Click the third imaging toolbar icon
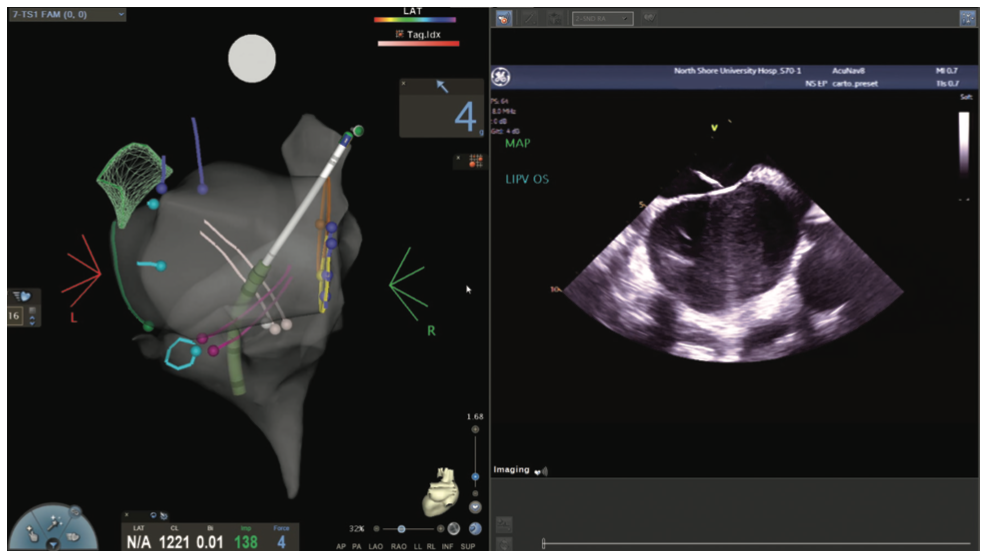Viewport: 990px width, 558px height. 554,18
